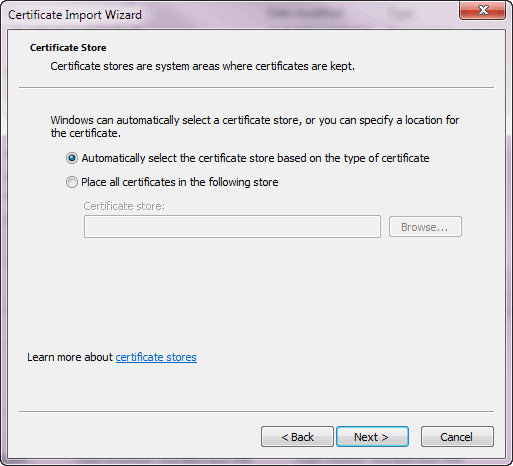The height and width of the screenshot is (466, 513).
Task: Close the wizard window with the red X
Action: click(482, 10)
